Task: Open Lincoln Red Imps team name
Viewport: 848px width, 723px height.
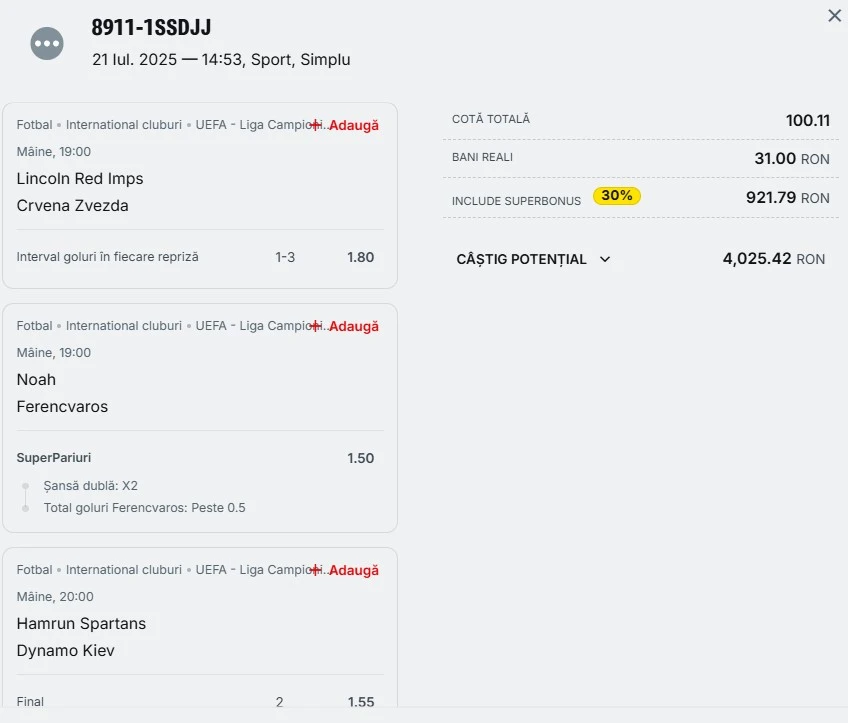Action: coord(80,178)
